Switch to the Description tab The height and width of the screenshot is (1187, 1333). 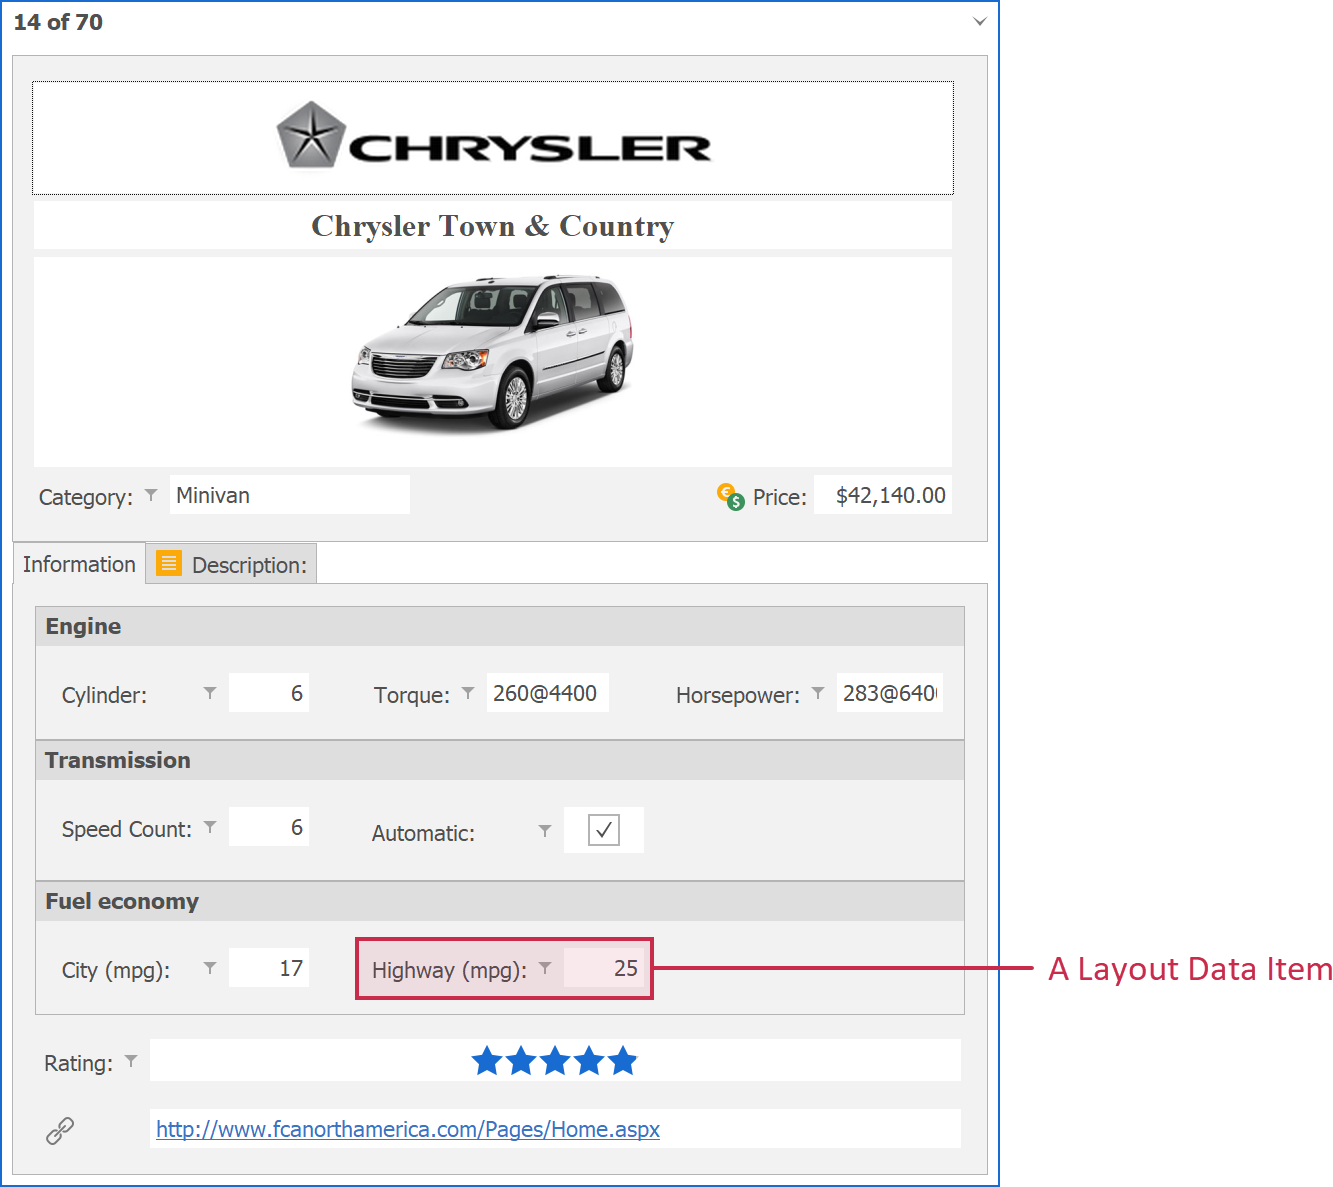(x=232, y=565)
